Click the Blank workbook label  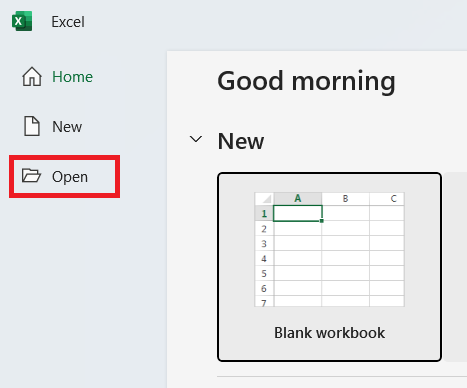pyautogui.click(x=329, y=333)
